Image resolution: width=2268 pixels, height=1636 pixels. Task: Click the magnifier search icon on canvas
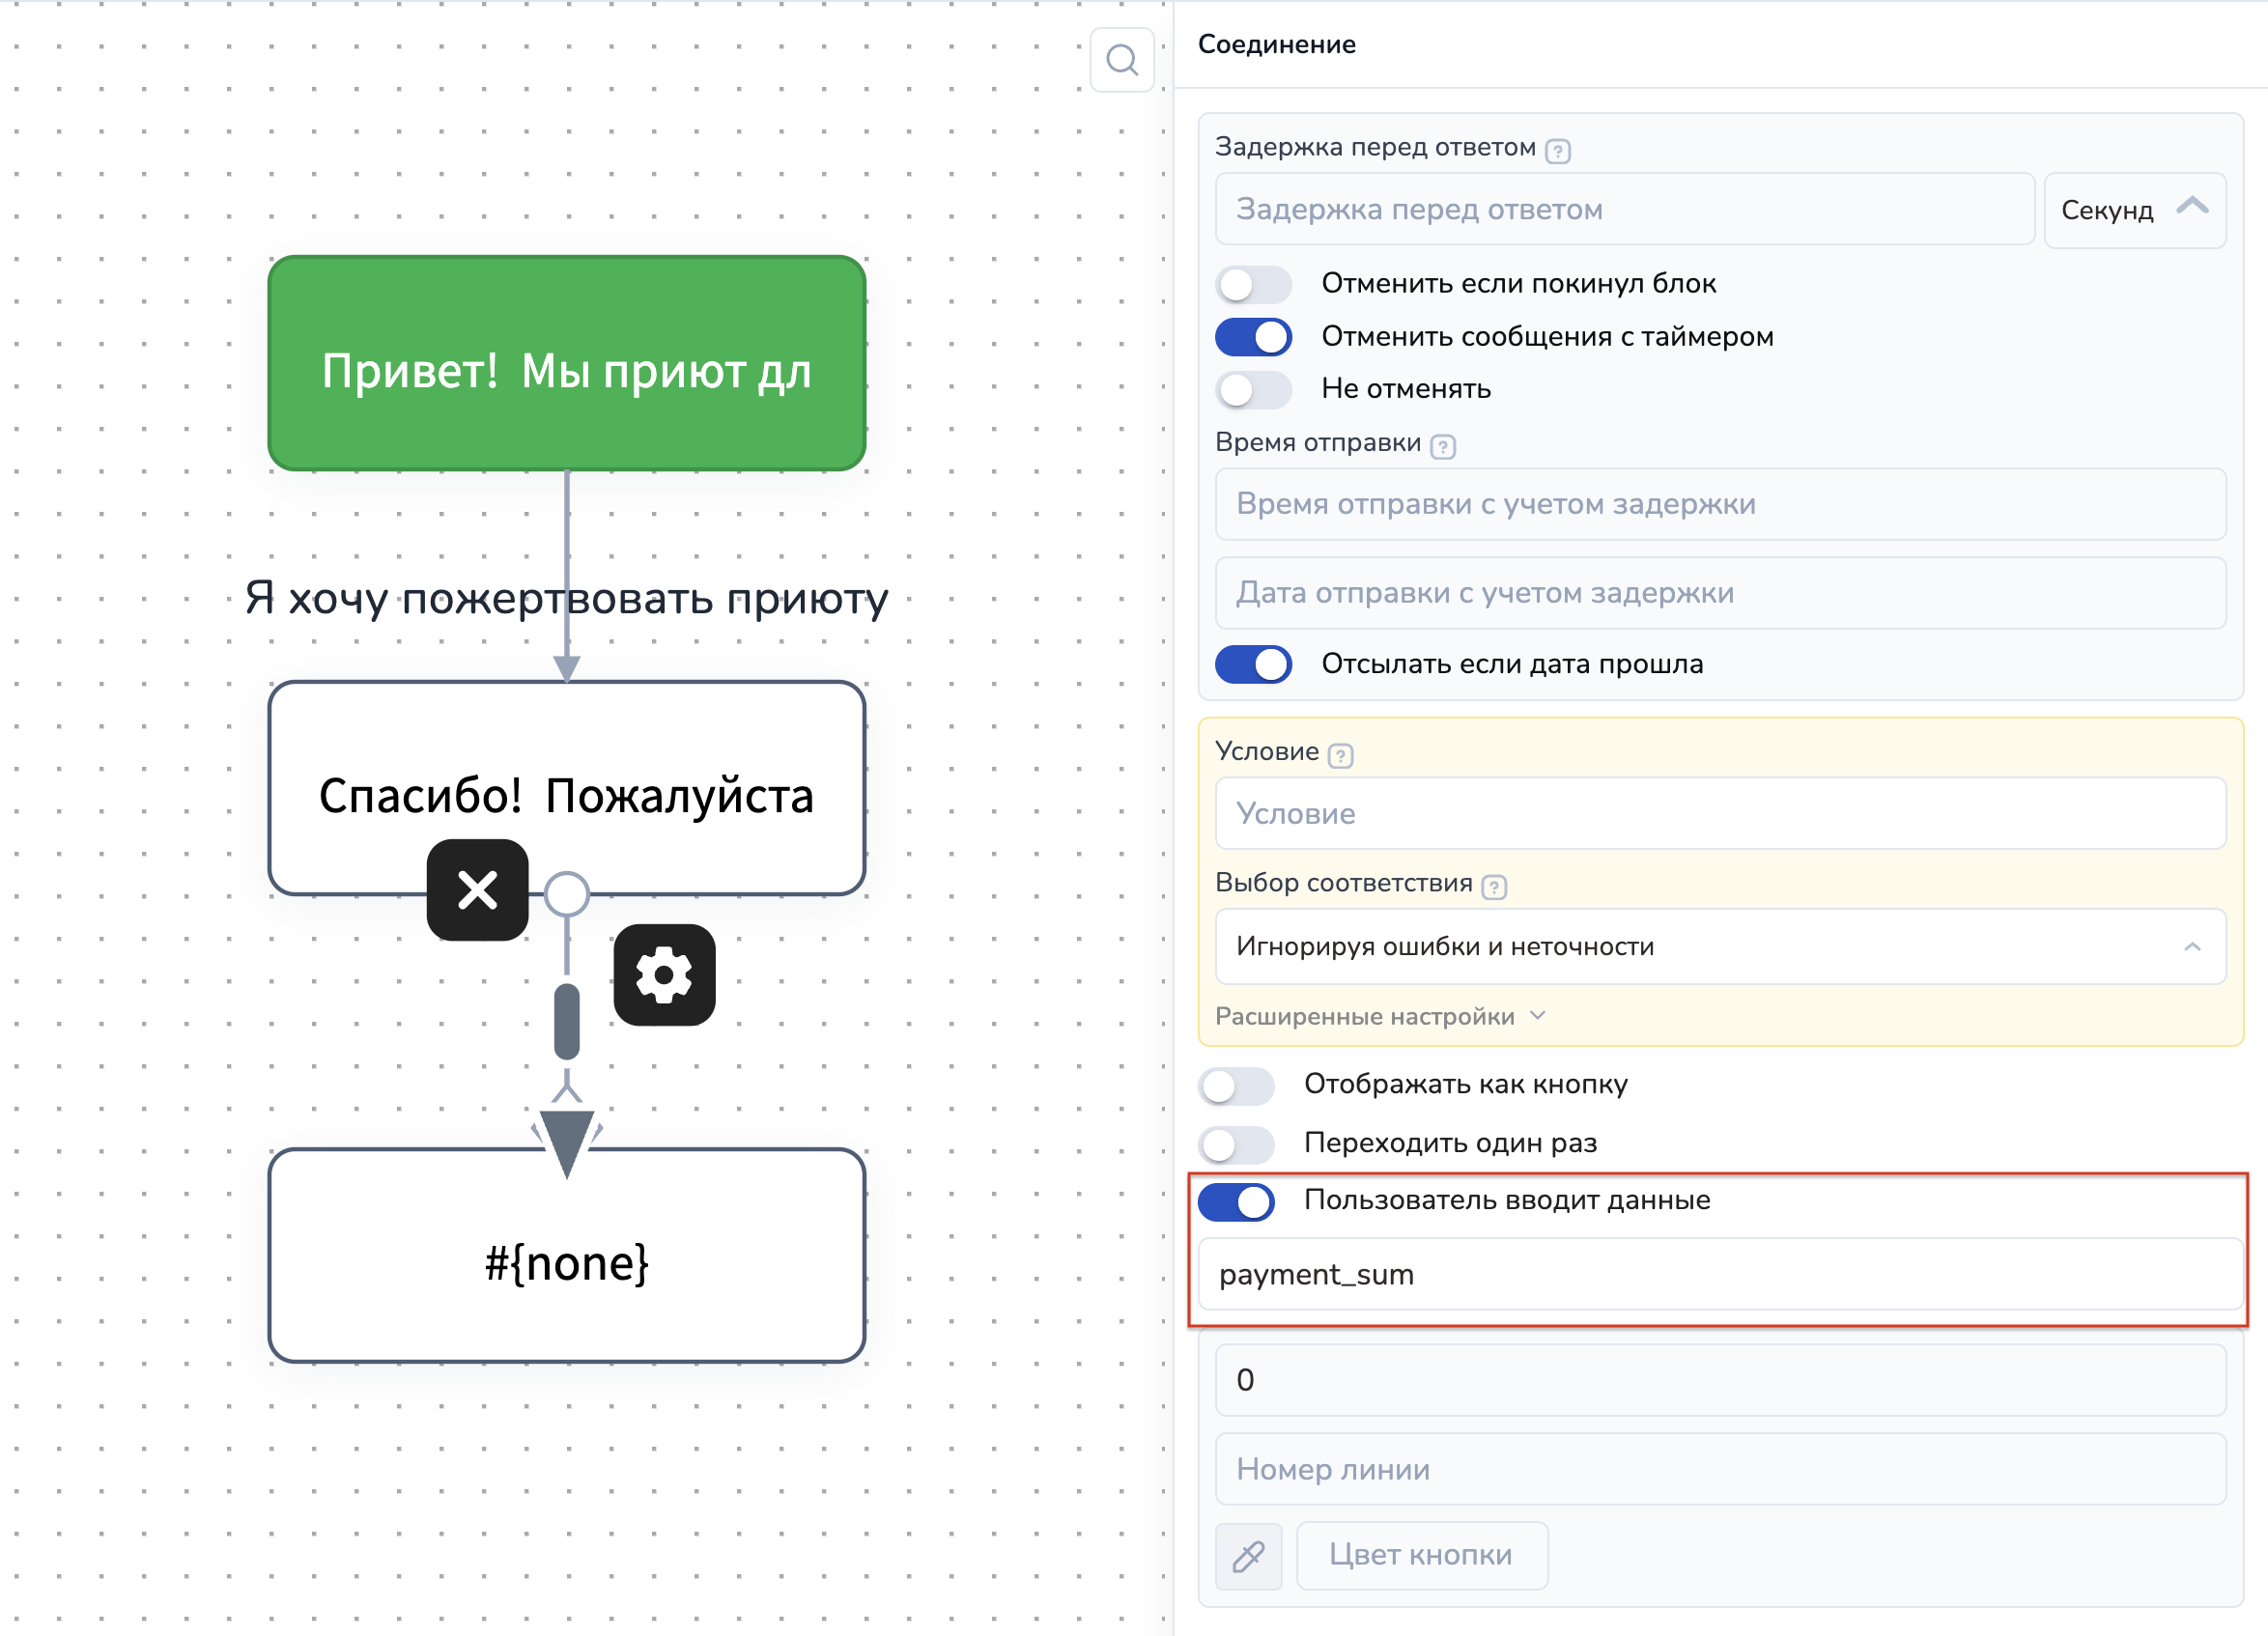tap(1122, 61)
